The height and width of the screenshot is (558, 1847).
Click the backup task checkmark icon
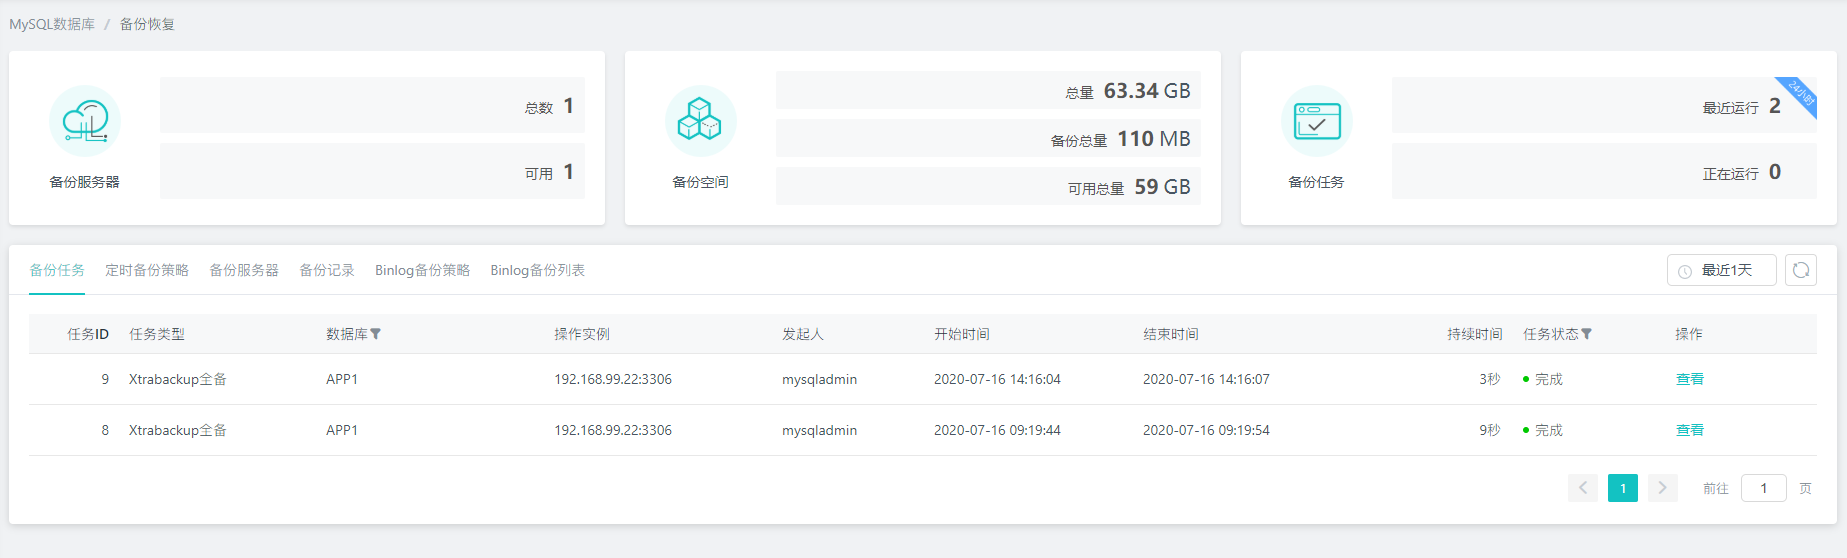(1316, 121)
